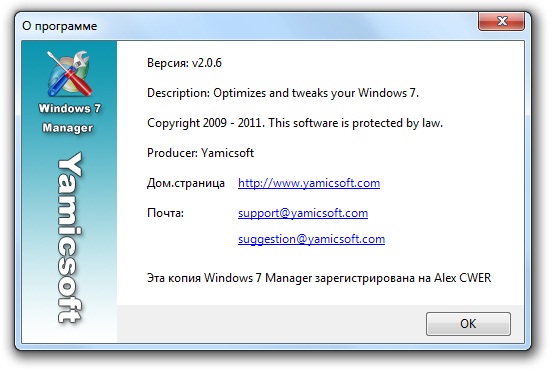The width and height of the screenshot is (552, 371).
Task: Click the Copyright 2009 - 2011 line
Action: click(295, 123)
